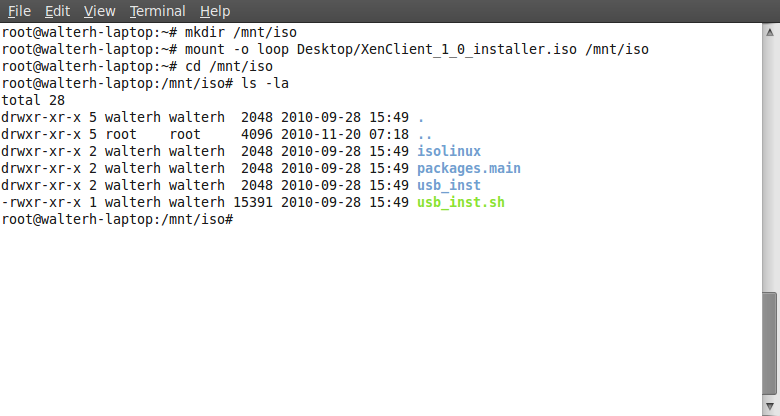
Task: Click the vertical scrollbar thumb
Action: [x=769, y=346]
